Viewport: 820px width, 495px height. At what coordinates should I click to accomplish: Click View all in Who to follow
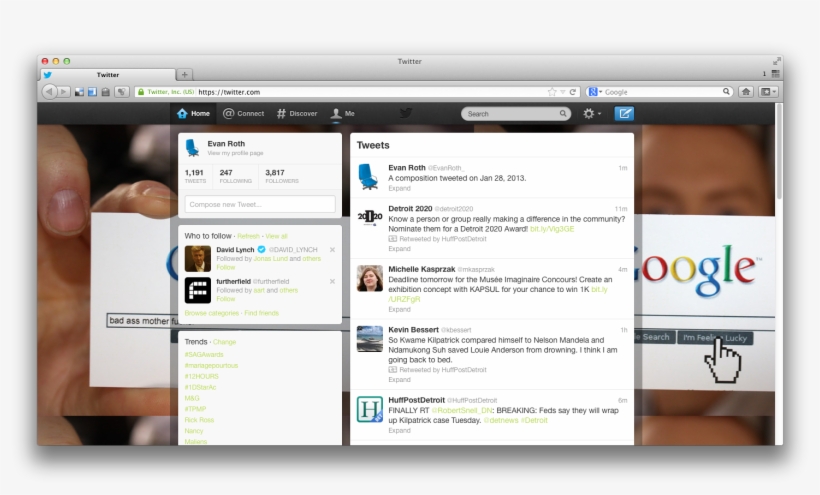pyautogui.click(x=276, y=236)
